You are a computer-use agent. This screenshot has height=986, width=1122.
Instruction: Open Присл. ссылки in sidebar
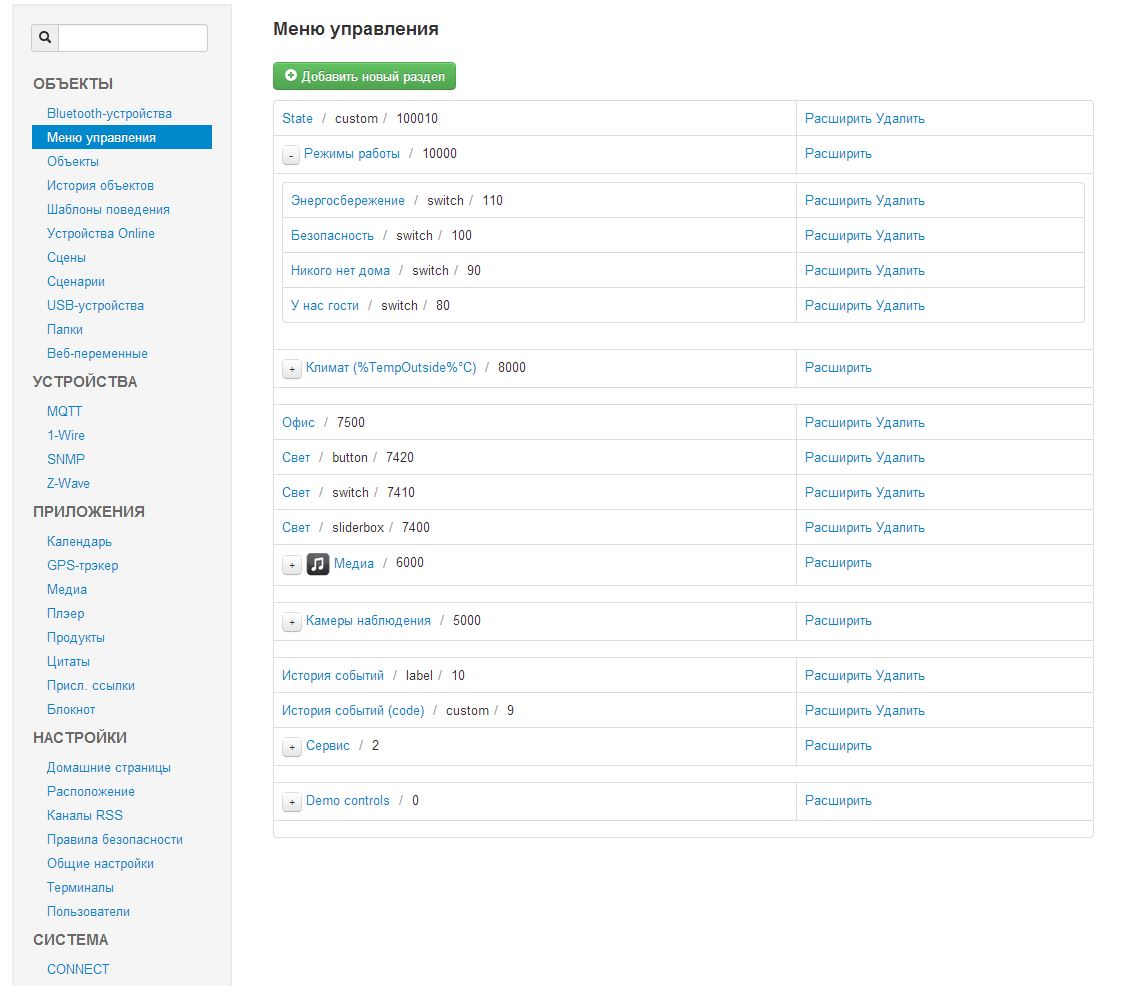[x=91, y=685]
